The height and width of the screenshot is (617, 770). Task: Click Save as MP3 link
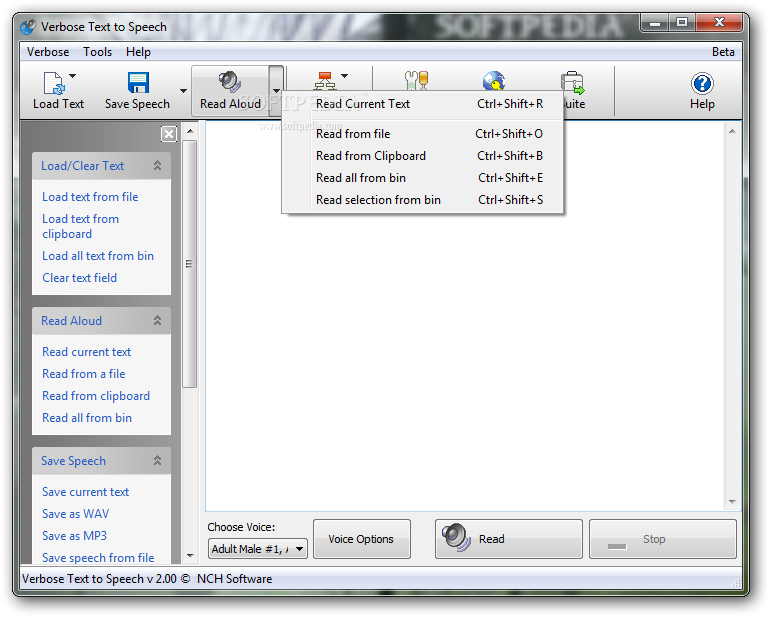tap(74, 536)
